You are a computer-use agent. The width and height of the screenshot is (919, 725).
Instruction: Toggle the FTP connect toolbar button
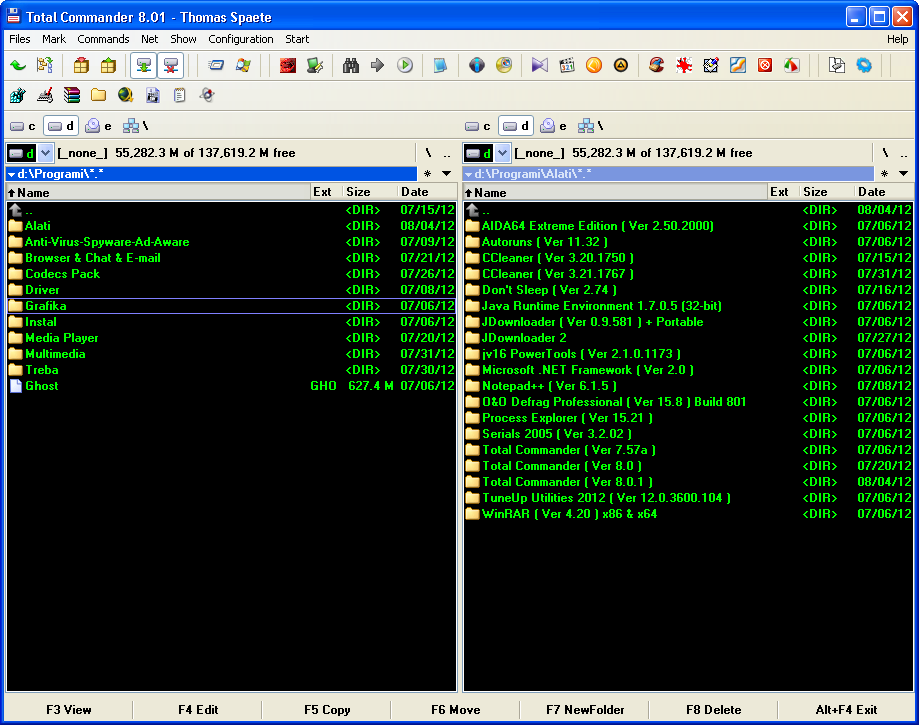[x=144, y=65]
